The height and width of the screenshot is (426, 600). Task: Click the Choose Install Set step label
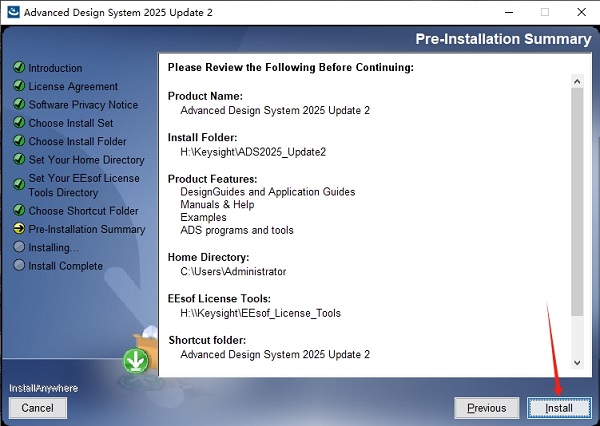click(x=71, y=123)
